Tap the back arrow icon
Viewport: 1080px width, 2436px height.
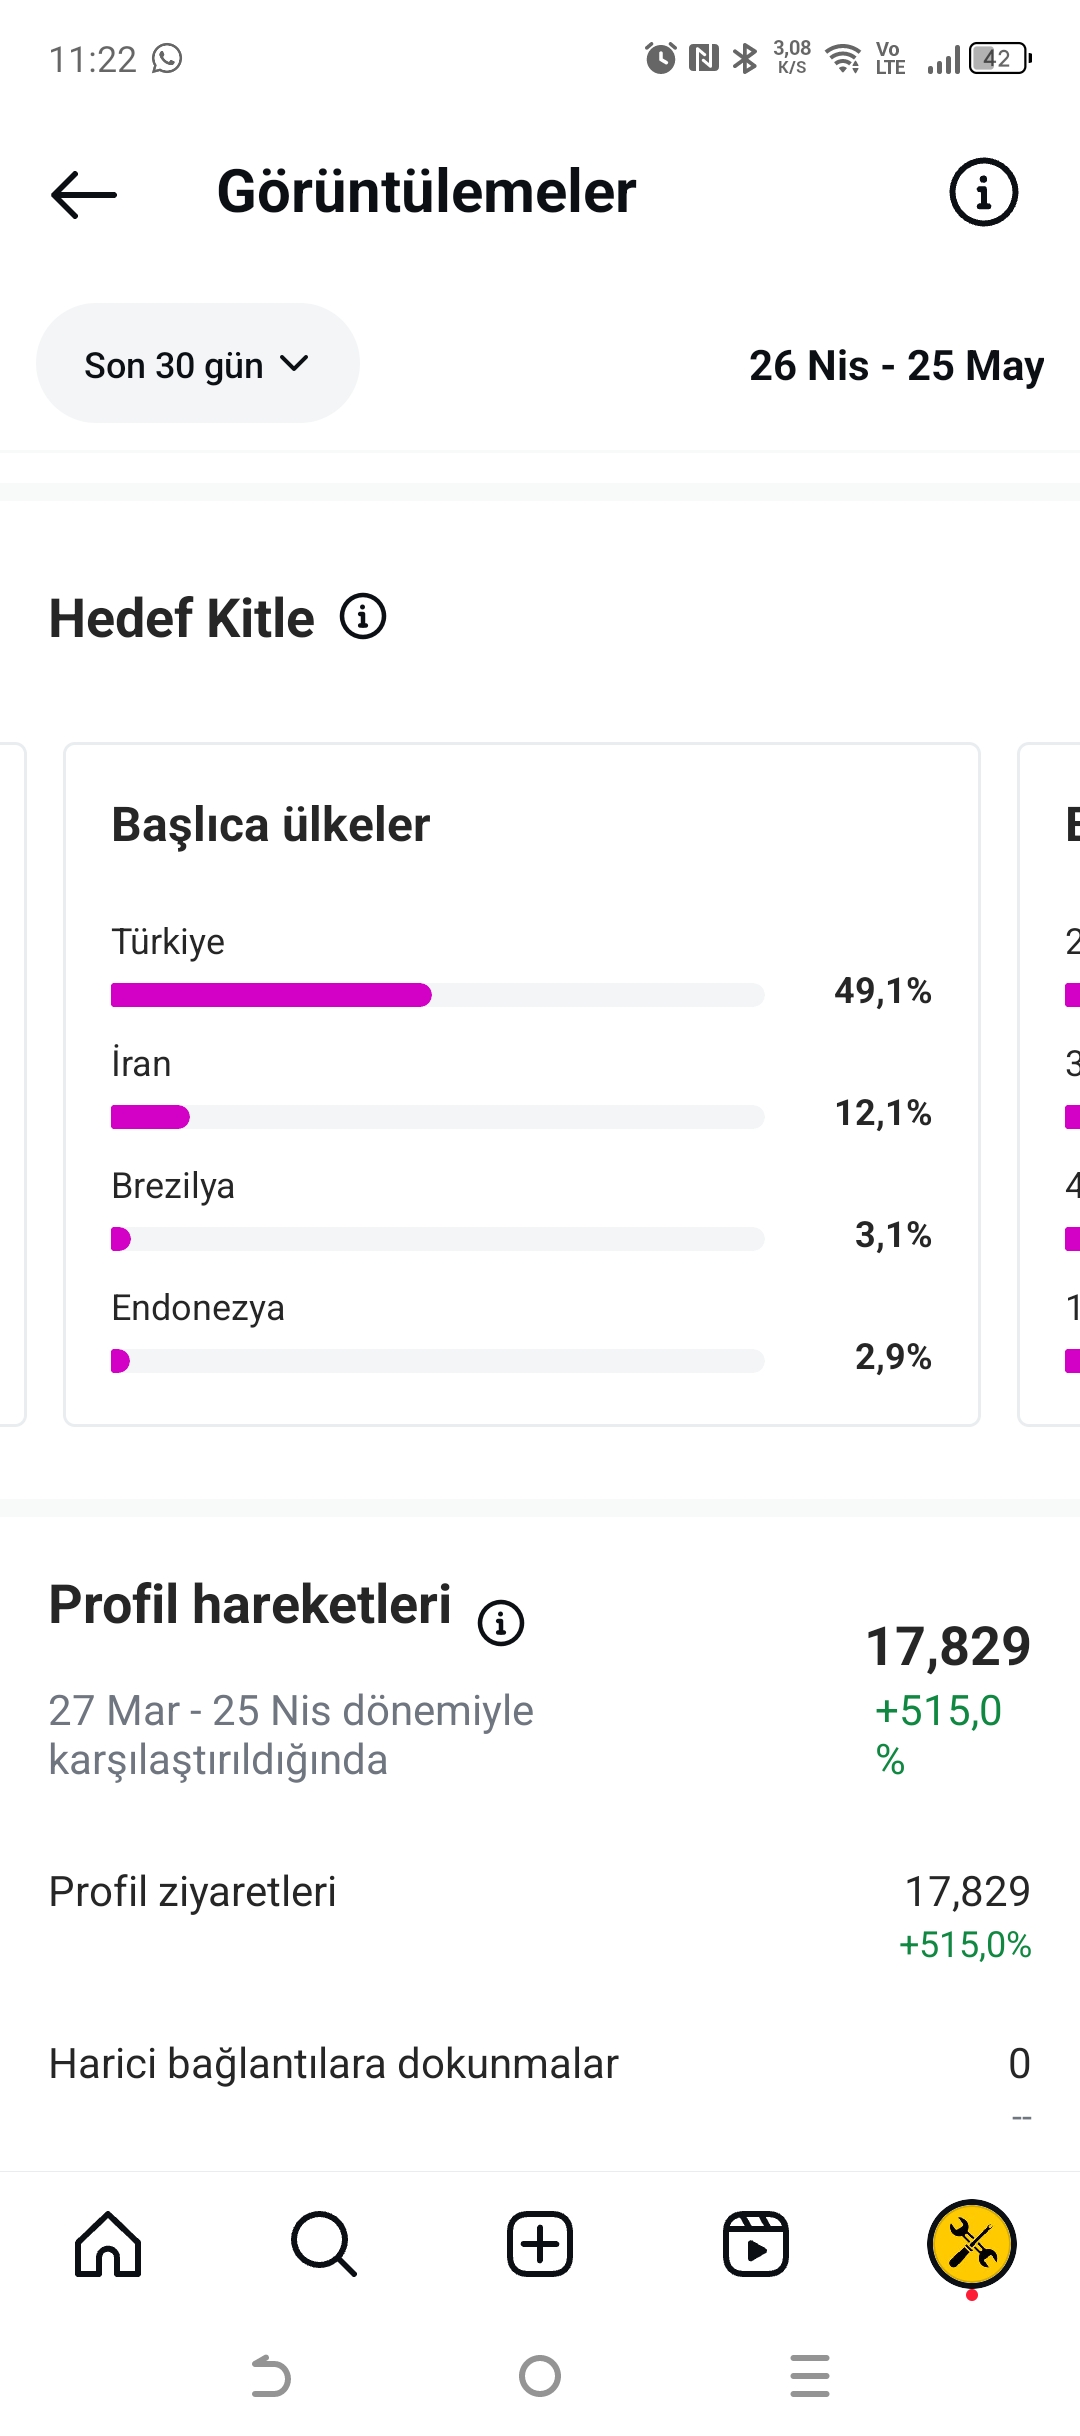84,193
